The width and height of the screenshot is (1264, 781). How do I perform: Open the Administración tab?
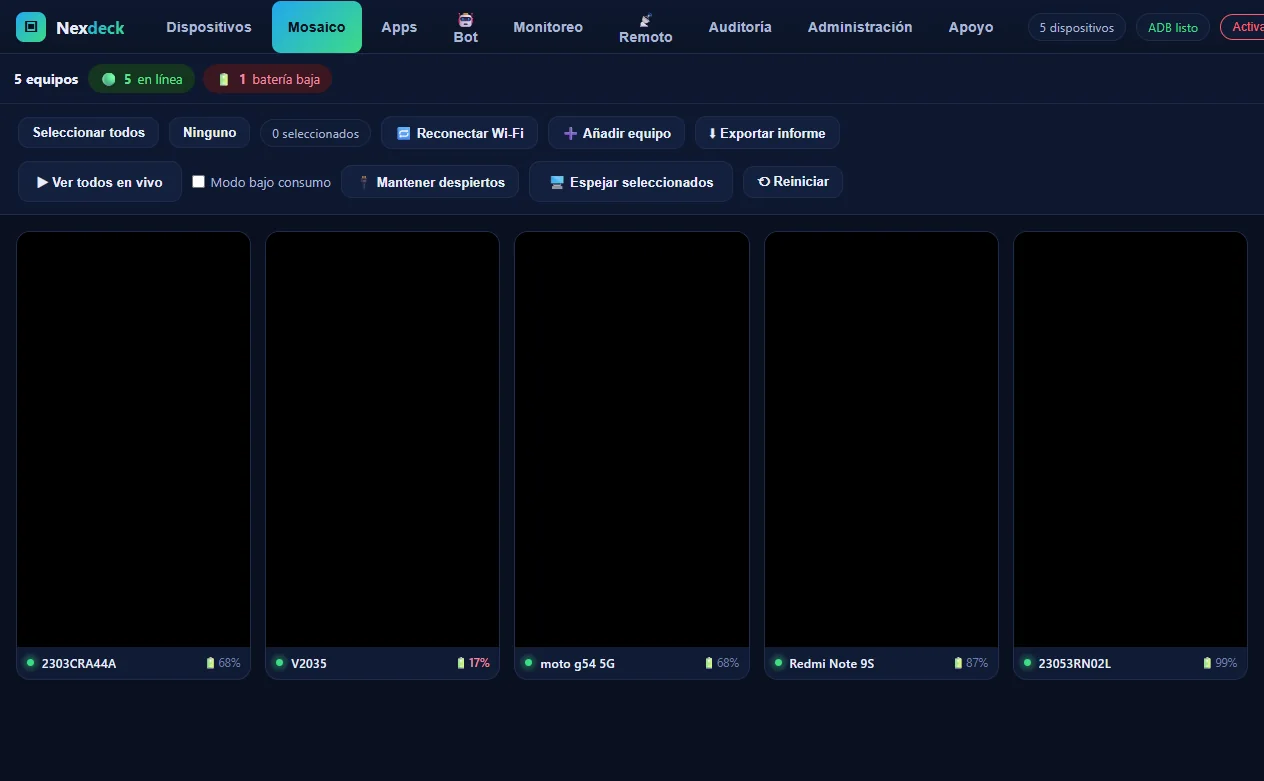tap(860, 27)
